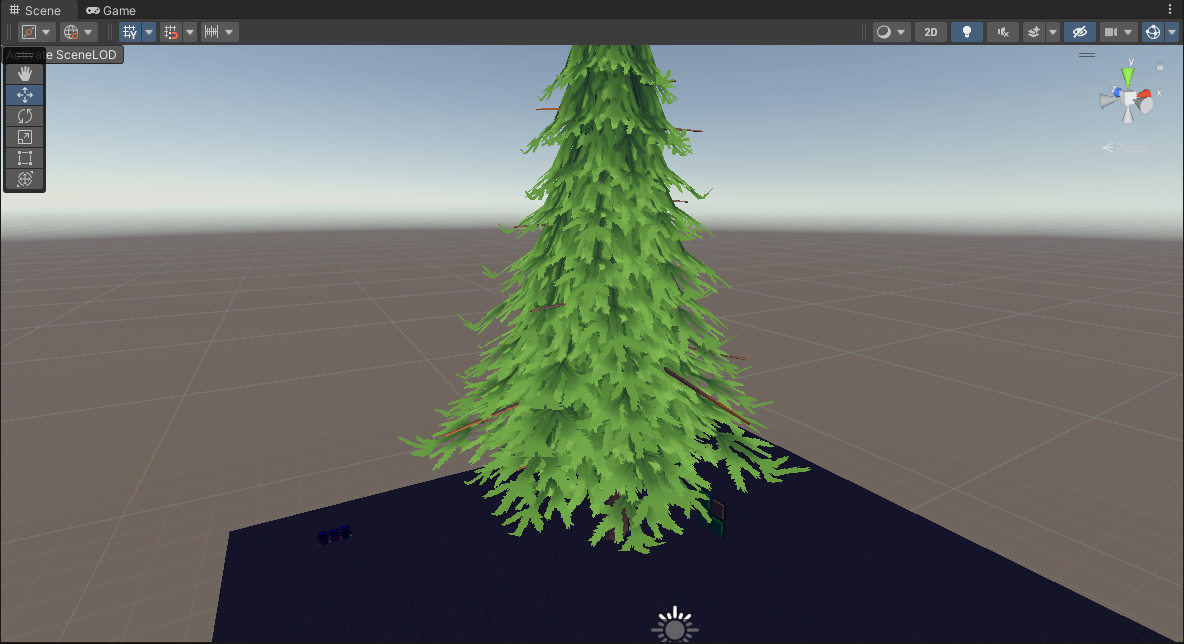Click the green Y axis cone on gizmo
This screenshot has height=644, width=1184.
click(x=1128, y=76)
